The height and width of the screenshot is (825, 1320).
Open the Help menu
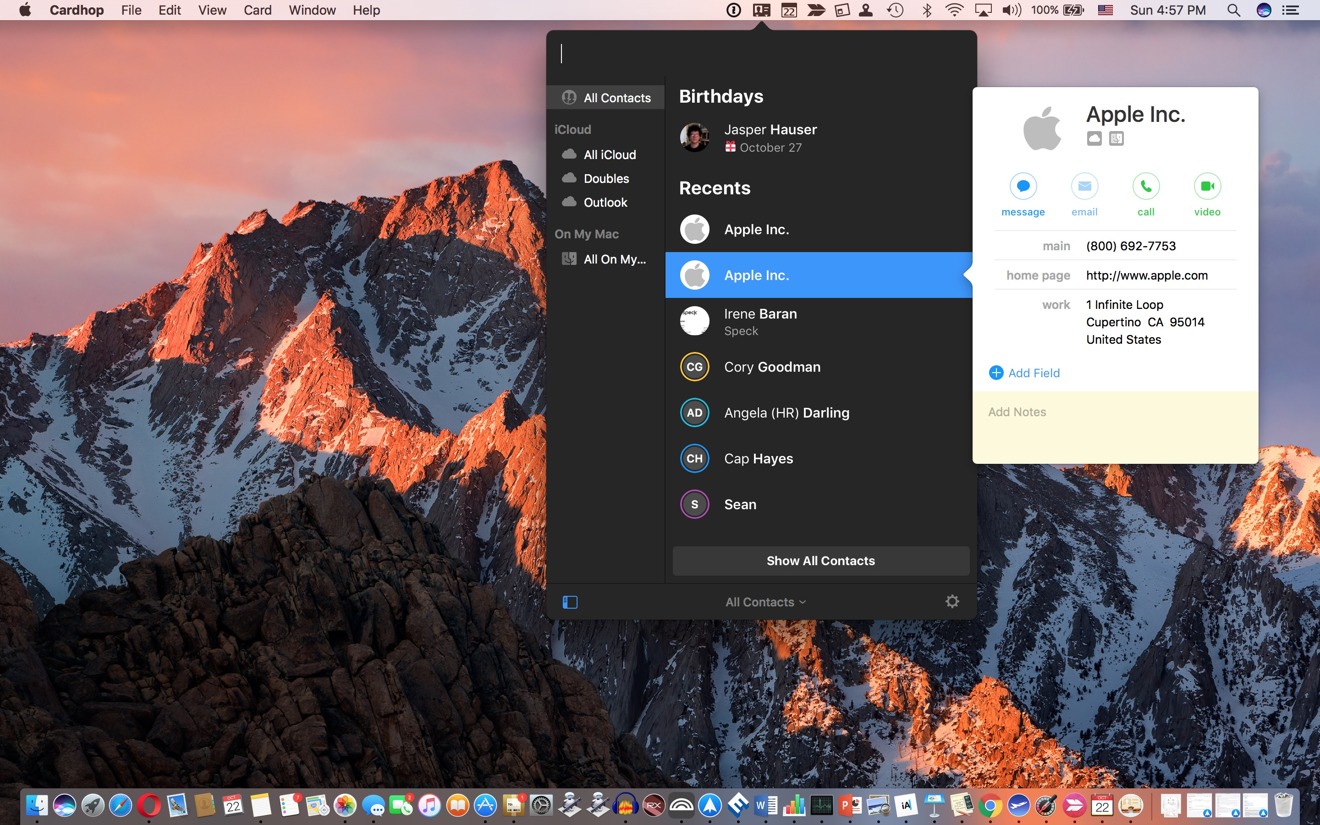(x=366, y=10)
